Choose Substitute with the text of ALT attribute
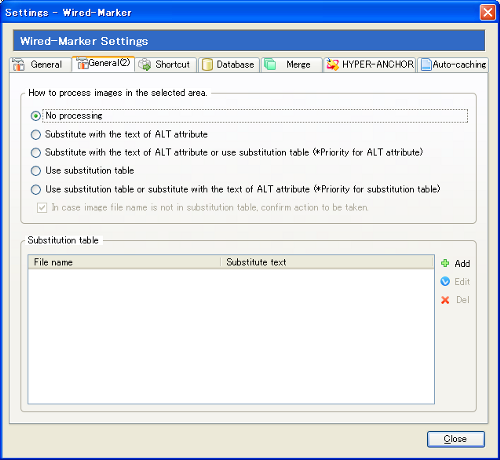Viewport: 500px width, 460px height. click(36, 135)
